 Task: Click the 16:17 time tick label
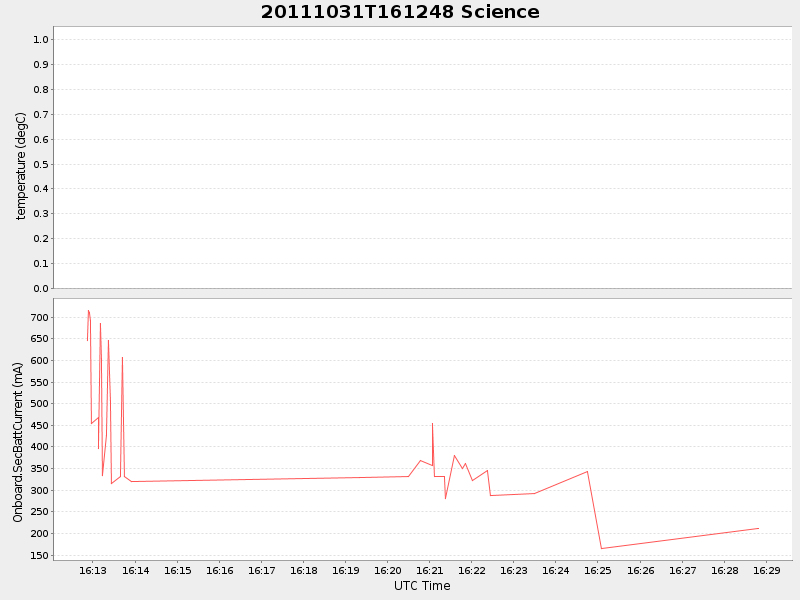(x=262, y=570)
